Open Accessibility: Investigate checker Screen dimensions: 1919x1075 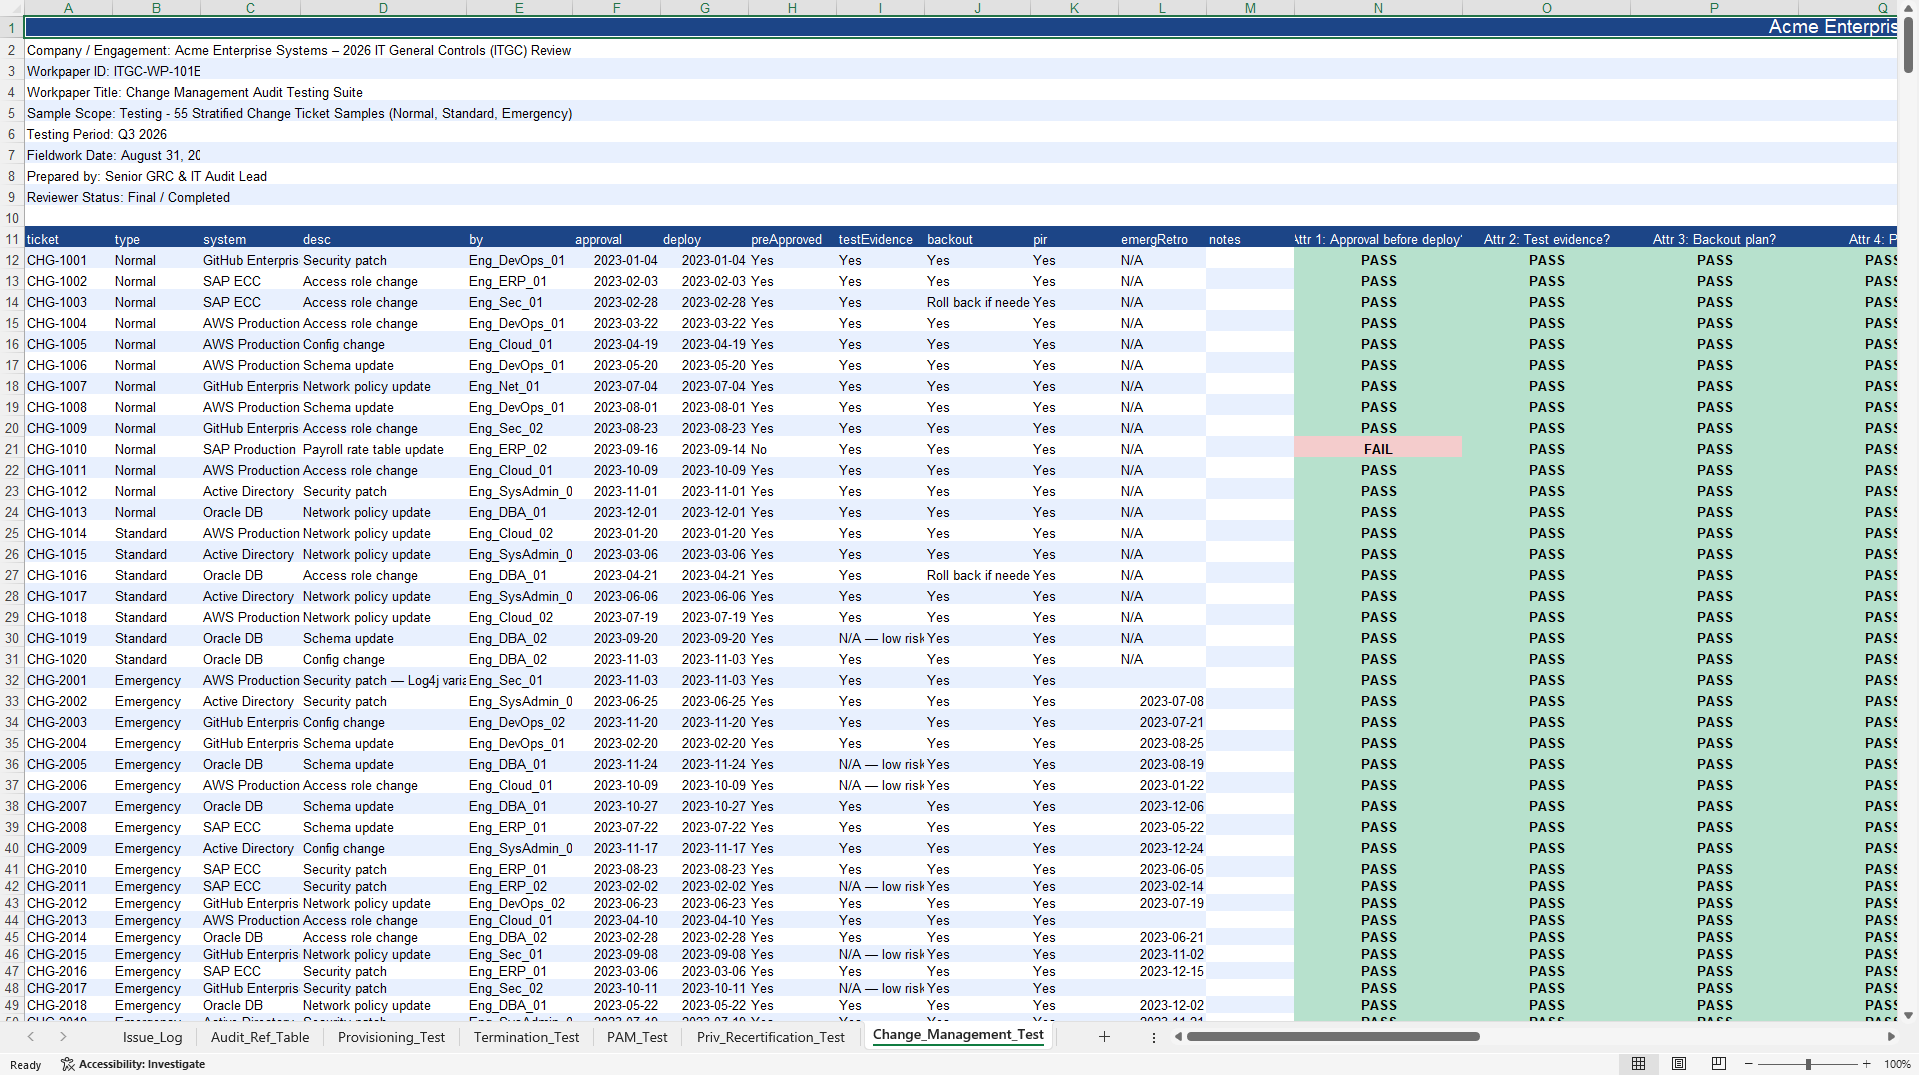[133, 1064]
